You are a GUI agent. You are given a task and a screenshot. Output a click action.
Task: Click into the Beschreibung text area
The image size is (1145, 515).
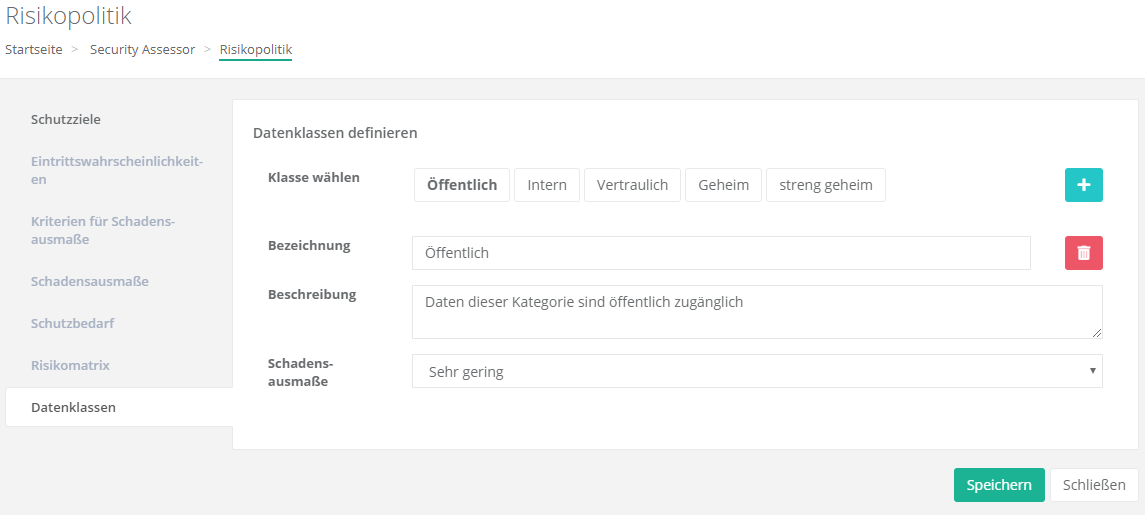[756, 312]
